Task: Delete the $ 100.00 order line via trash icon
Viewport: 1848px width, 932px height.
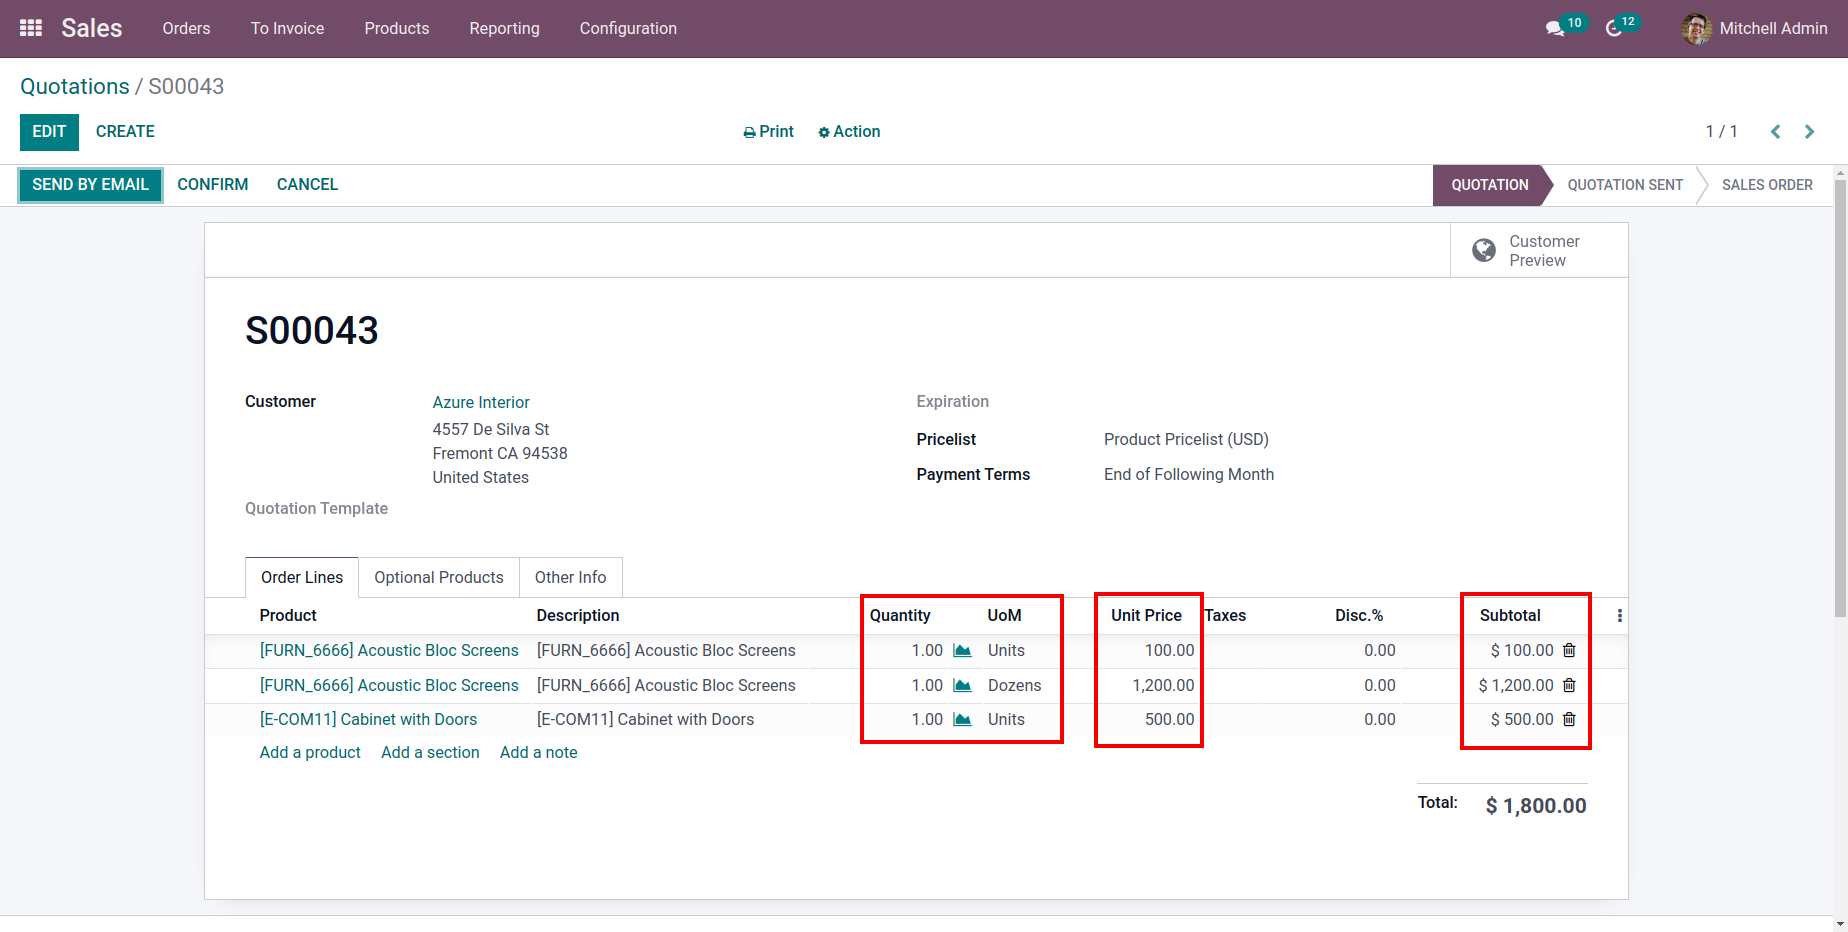Action: coord(1569,650)
